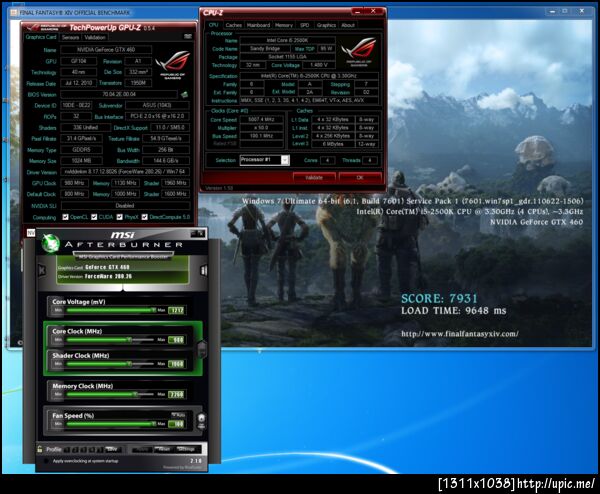Click the small NV icon beside Afterburner

31,233
